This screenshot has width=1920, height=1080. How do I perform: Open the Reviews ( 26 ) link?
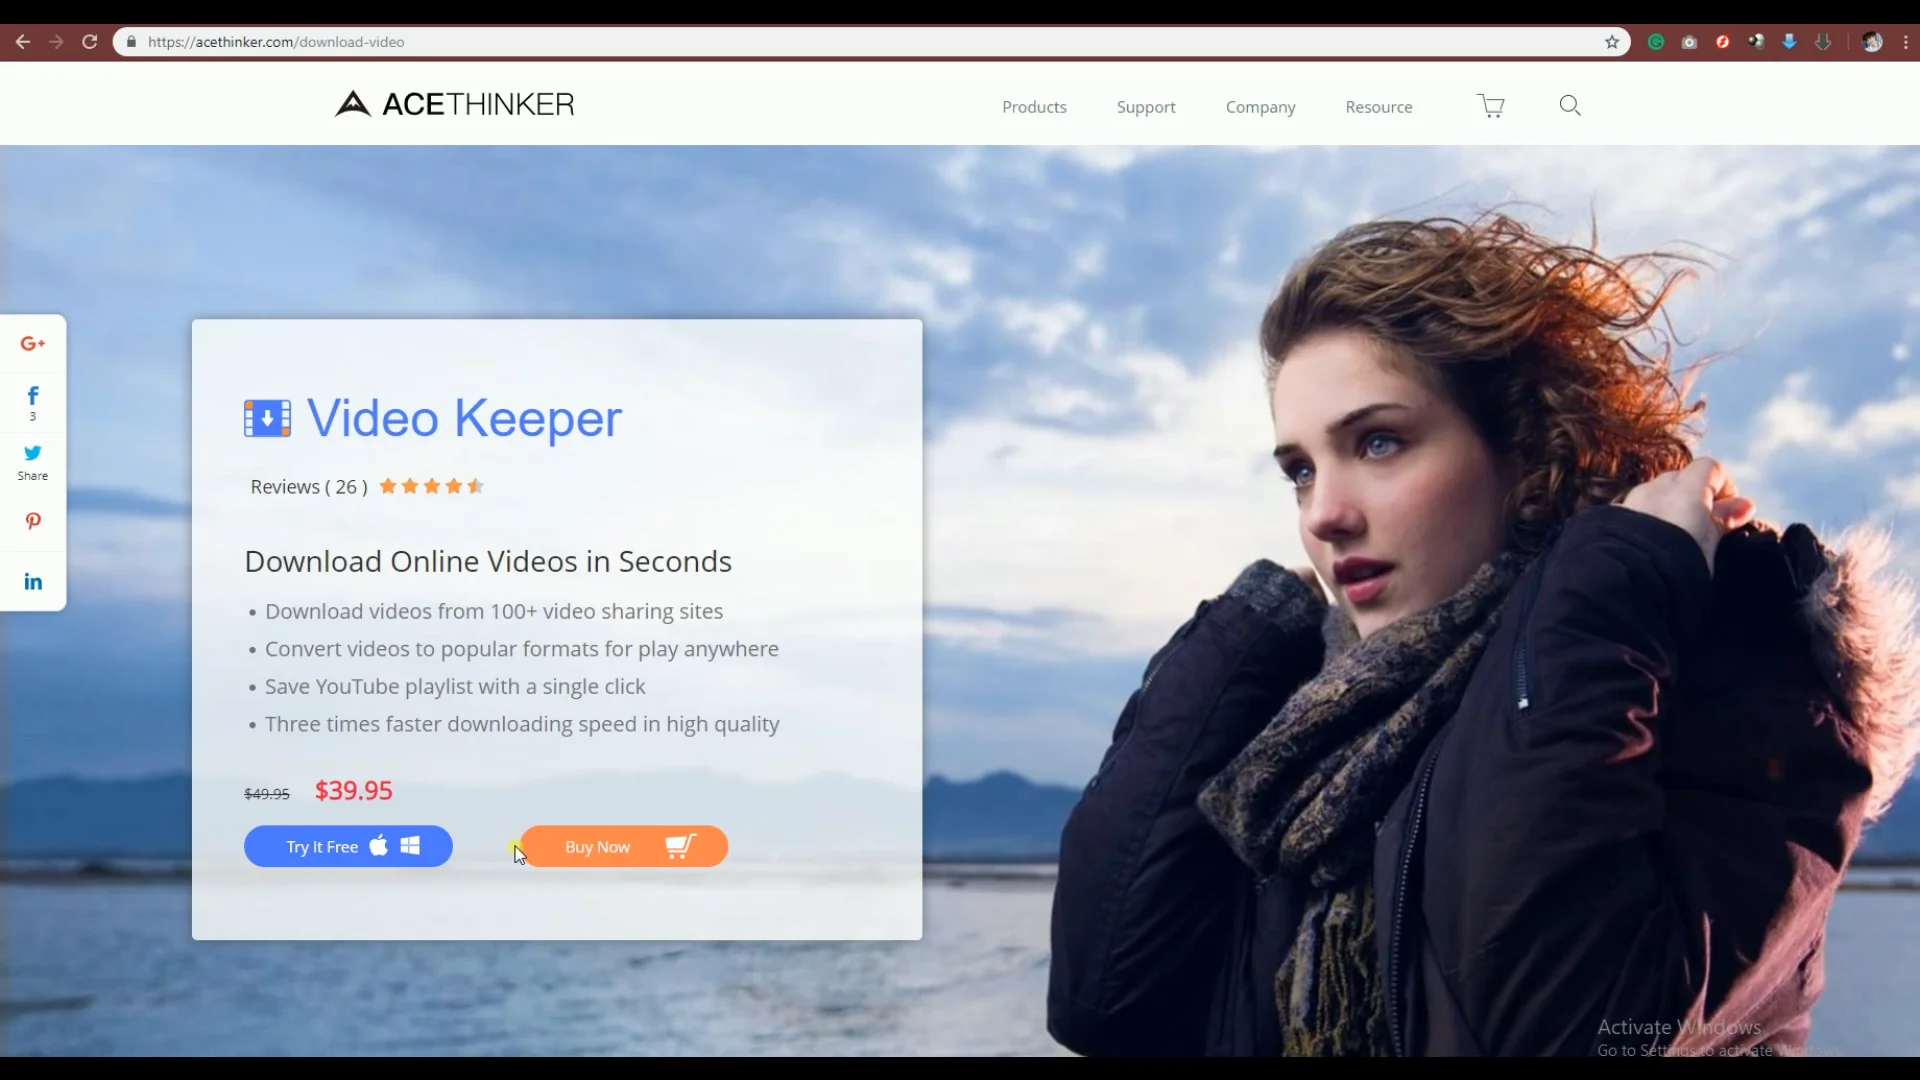(x=309, y=487)
